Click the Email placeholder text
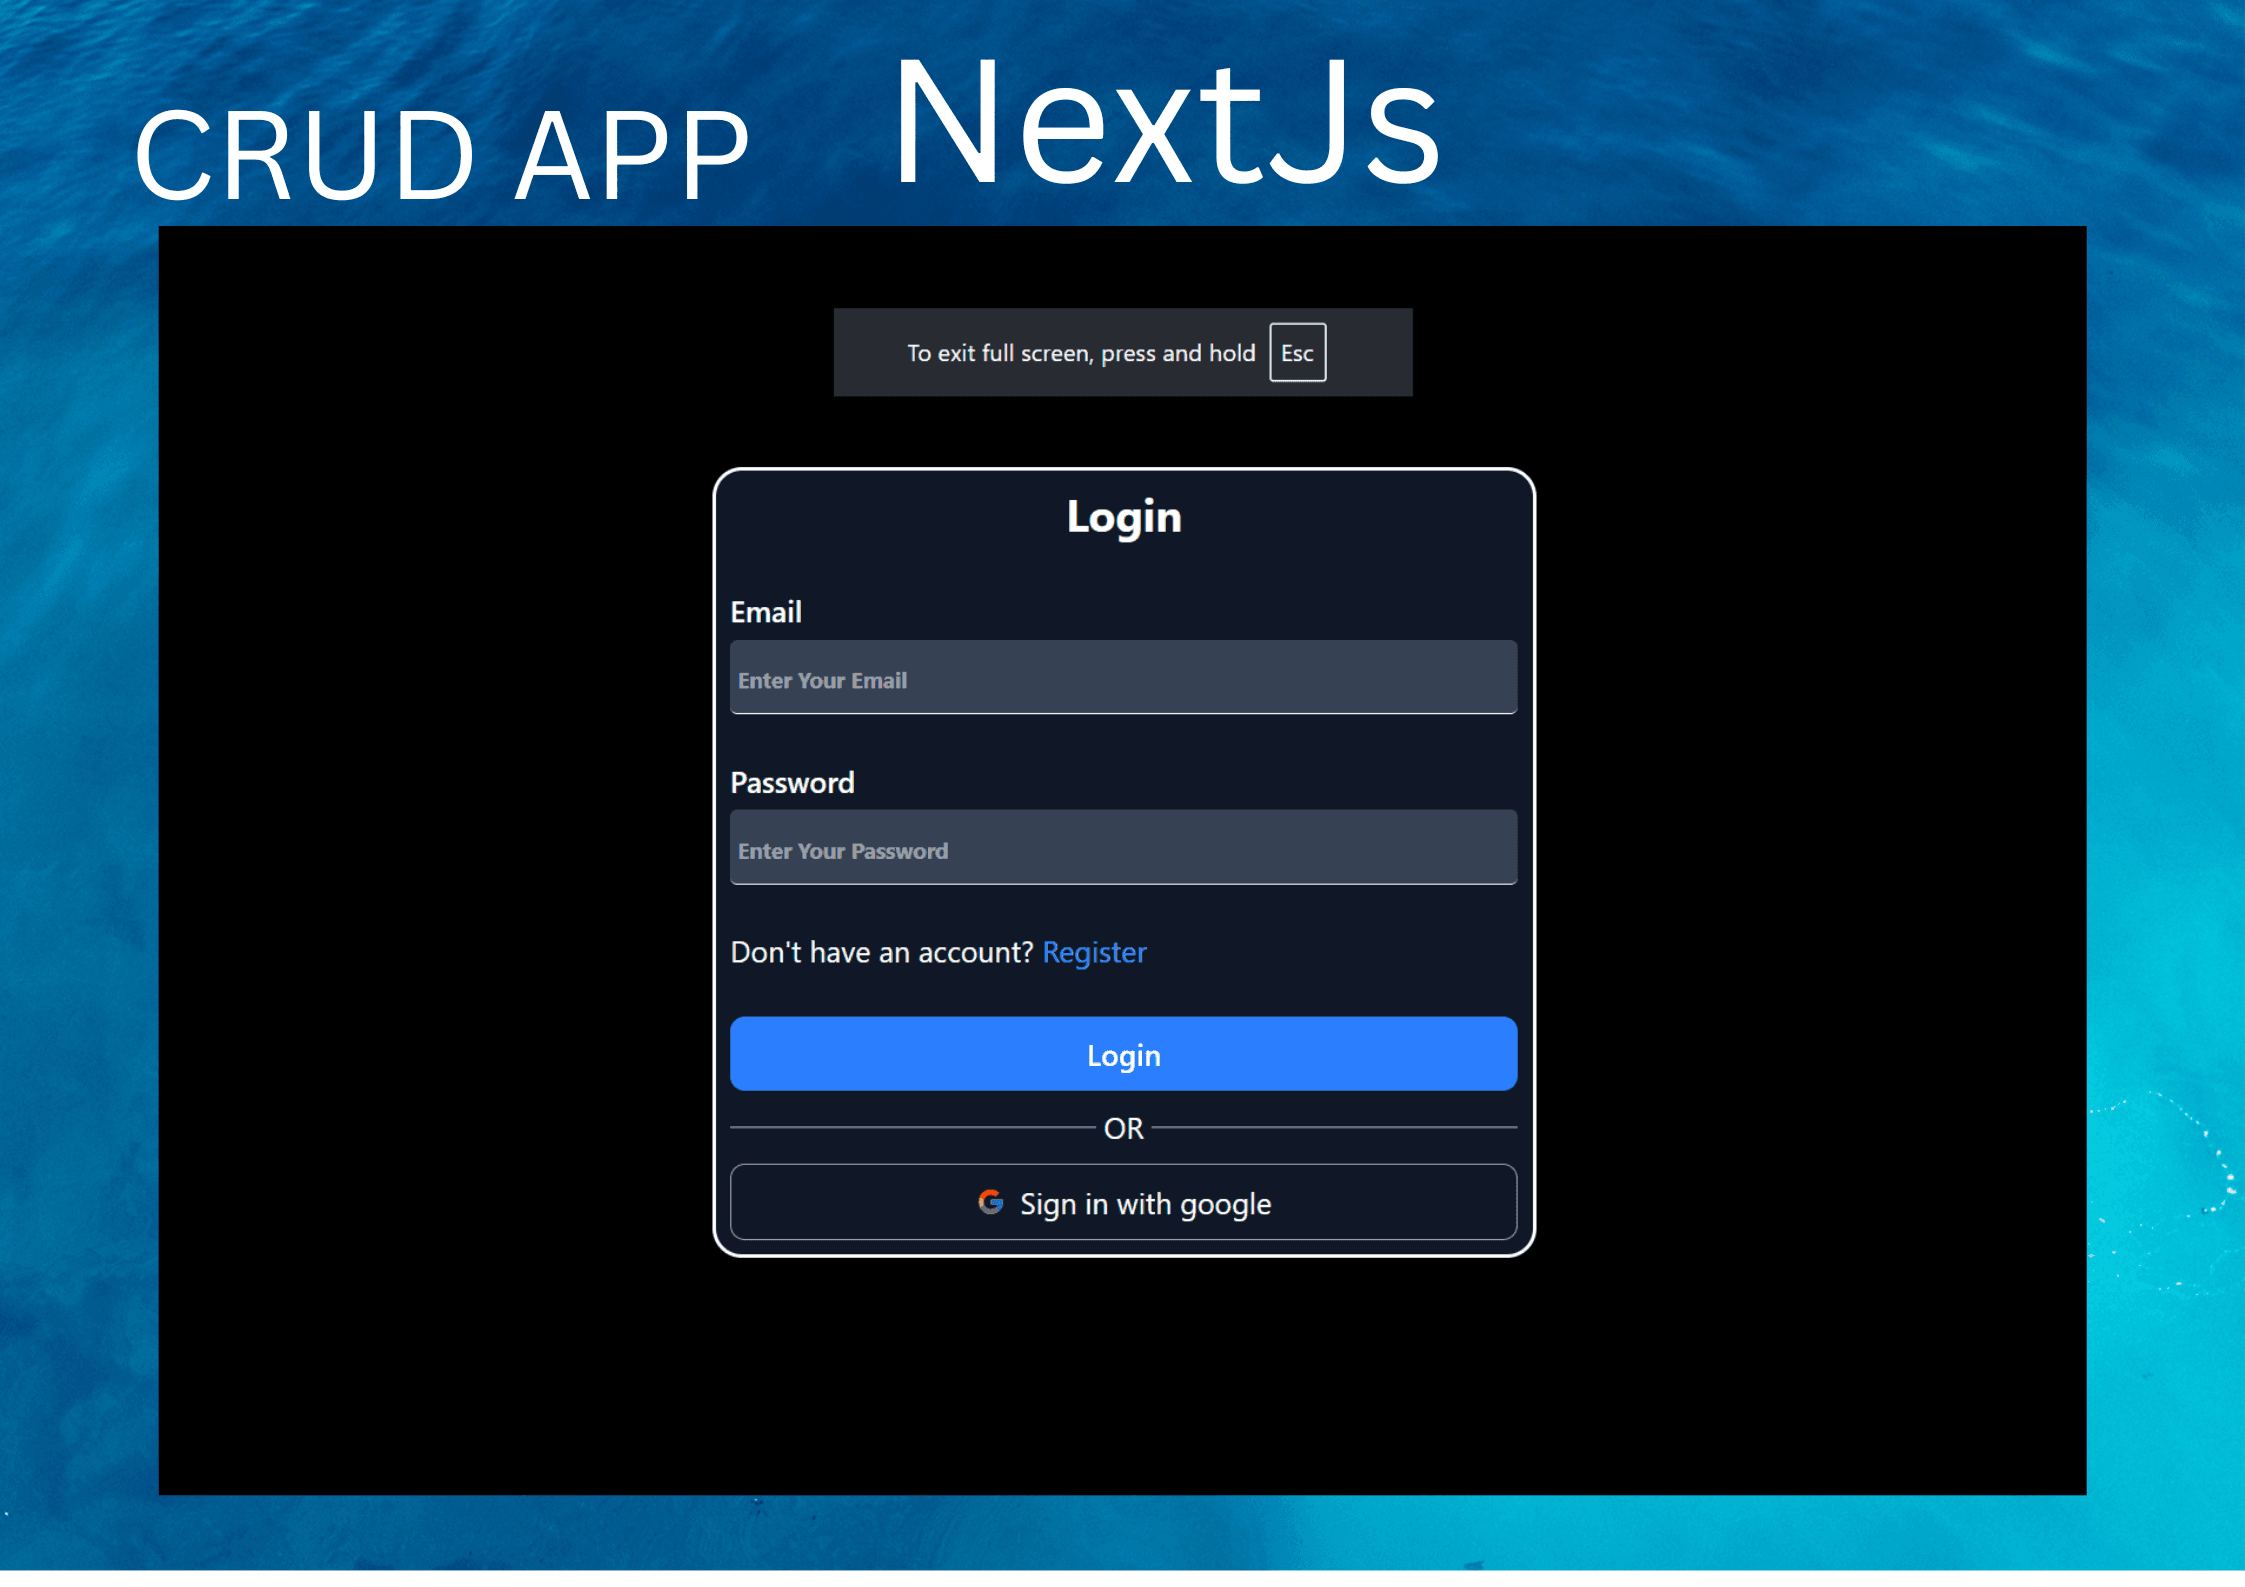The image size is (2245, 1587). pyautogui.click(x=822, y=679)
